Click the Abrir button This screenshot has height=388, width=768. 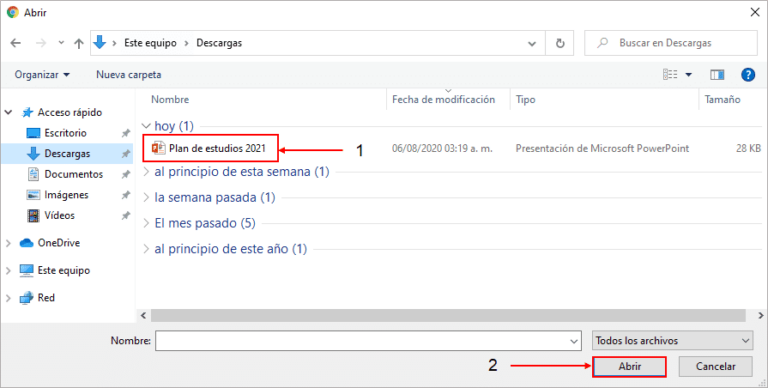pos(629,366)
